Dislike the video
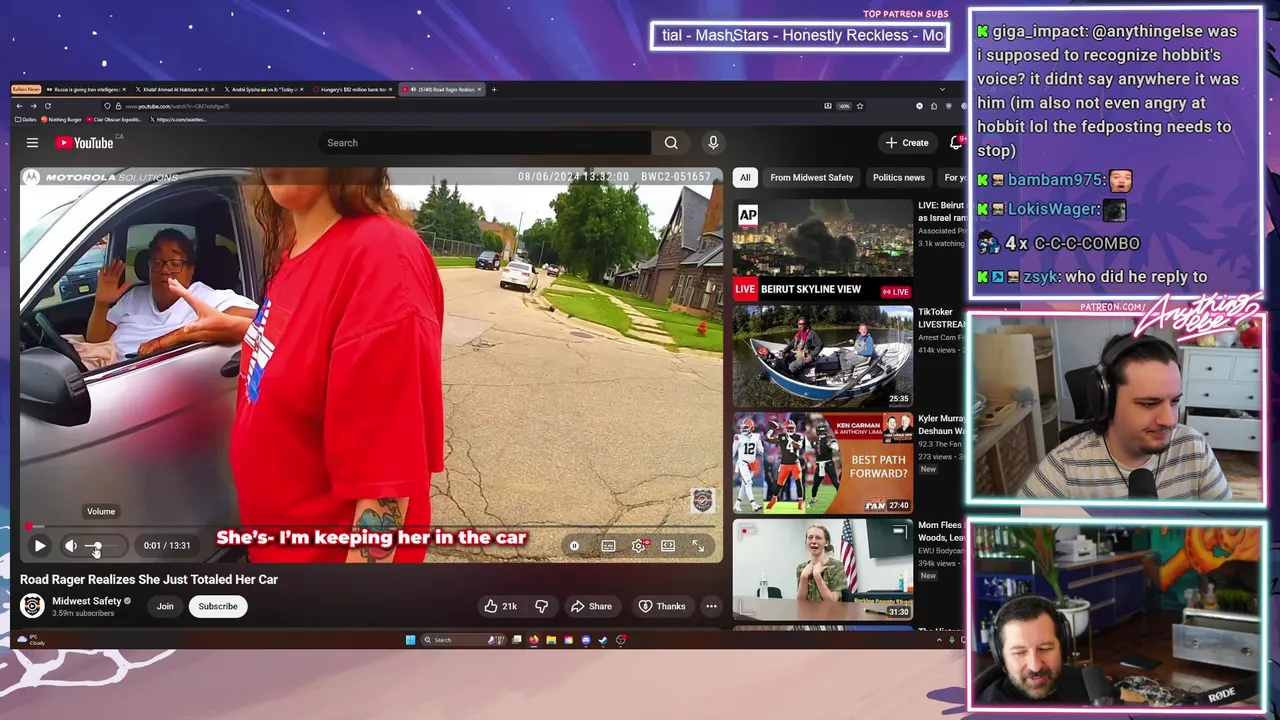Screen dimensions: 1280x720 coord(541,606)
